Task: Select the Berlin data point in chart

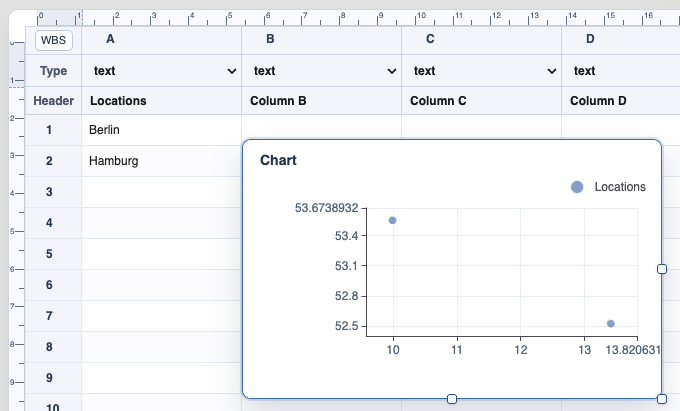Action: (x=611, y=323)
